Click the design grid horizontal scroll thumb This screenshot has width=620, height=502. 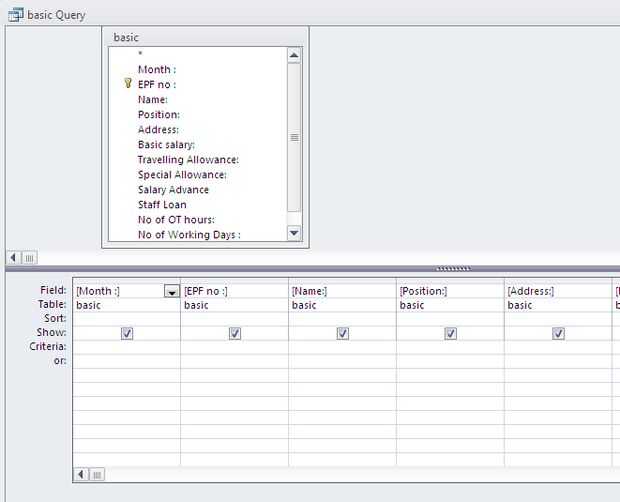(97, 474)
